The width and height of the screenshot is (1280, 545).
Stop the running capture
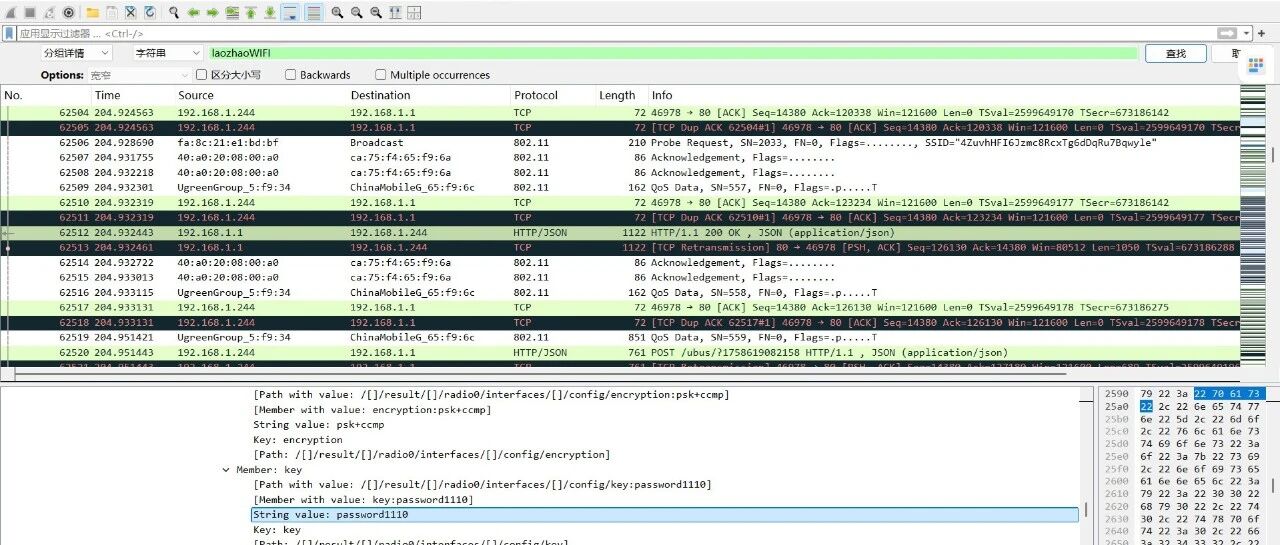[30, 13]
